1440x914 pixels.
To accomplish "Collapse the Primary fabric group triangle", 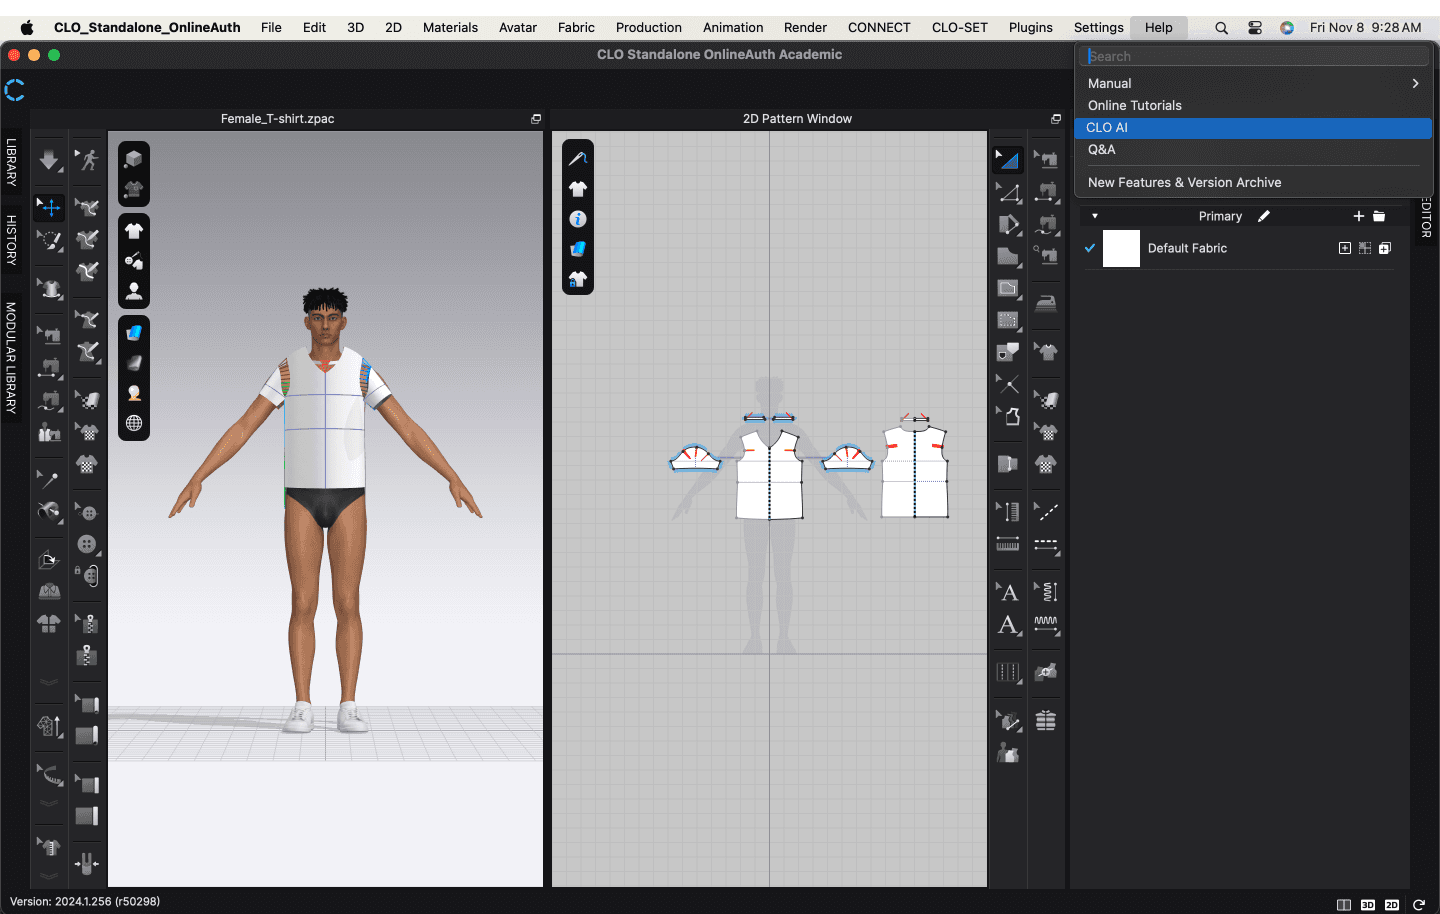I will pyautogui.click(x=1095, y=216).
